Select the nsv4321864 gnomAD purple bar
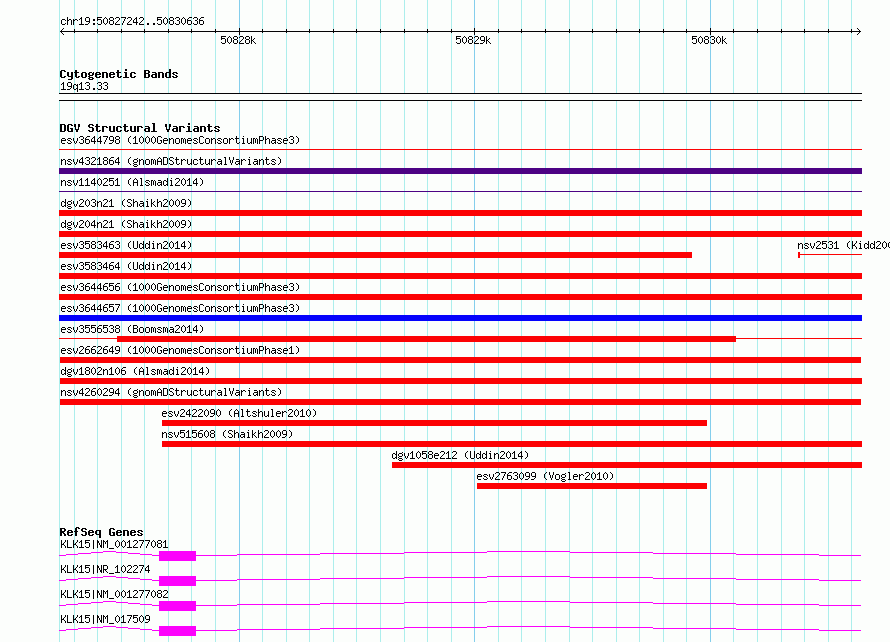 [460, 171]
